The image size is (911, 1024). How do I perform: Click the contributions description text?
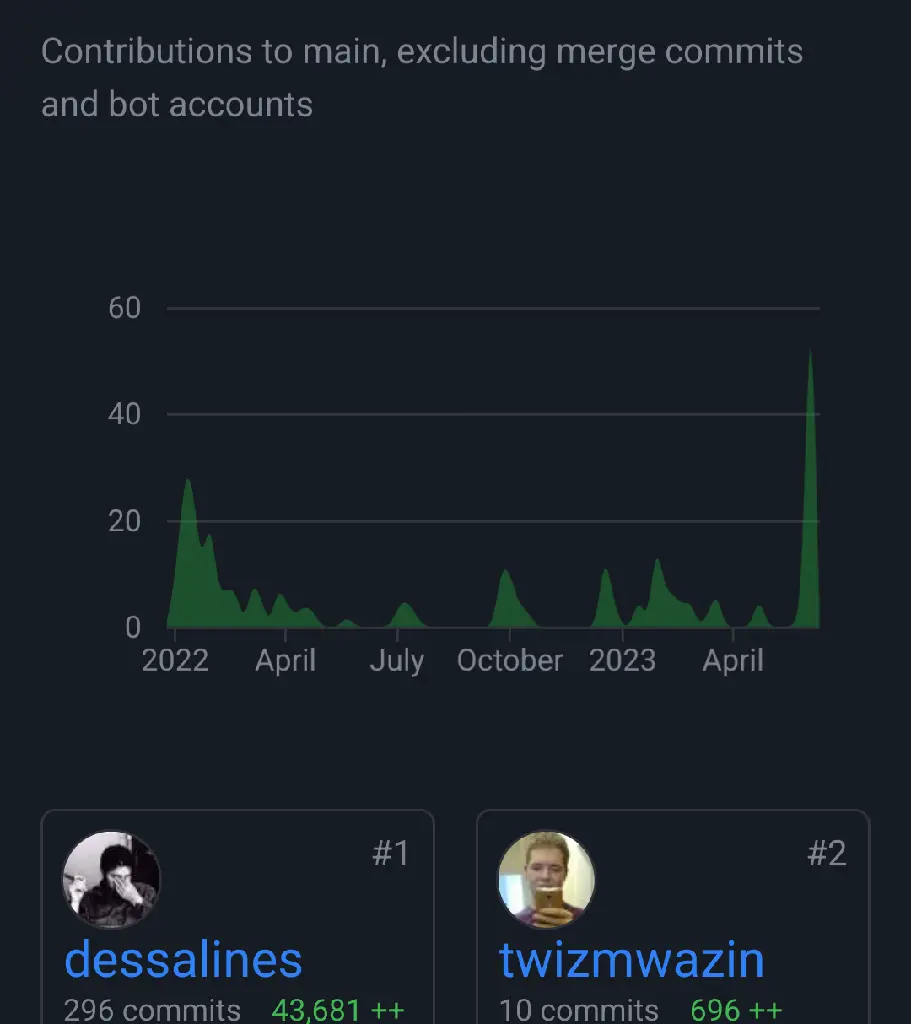pos(422,78)
